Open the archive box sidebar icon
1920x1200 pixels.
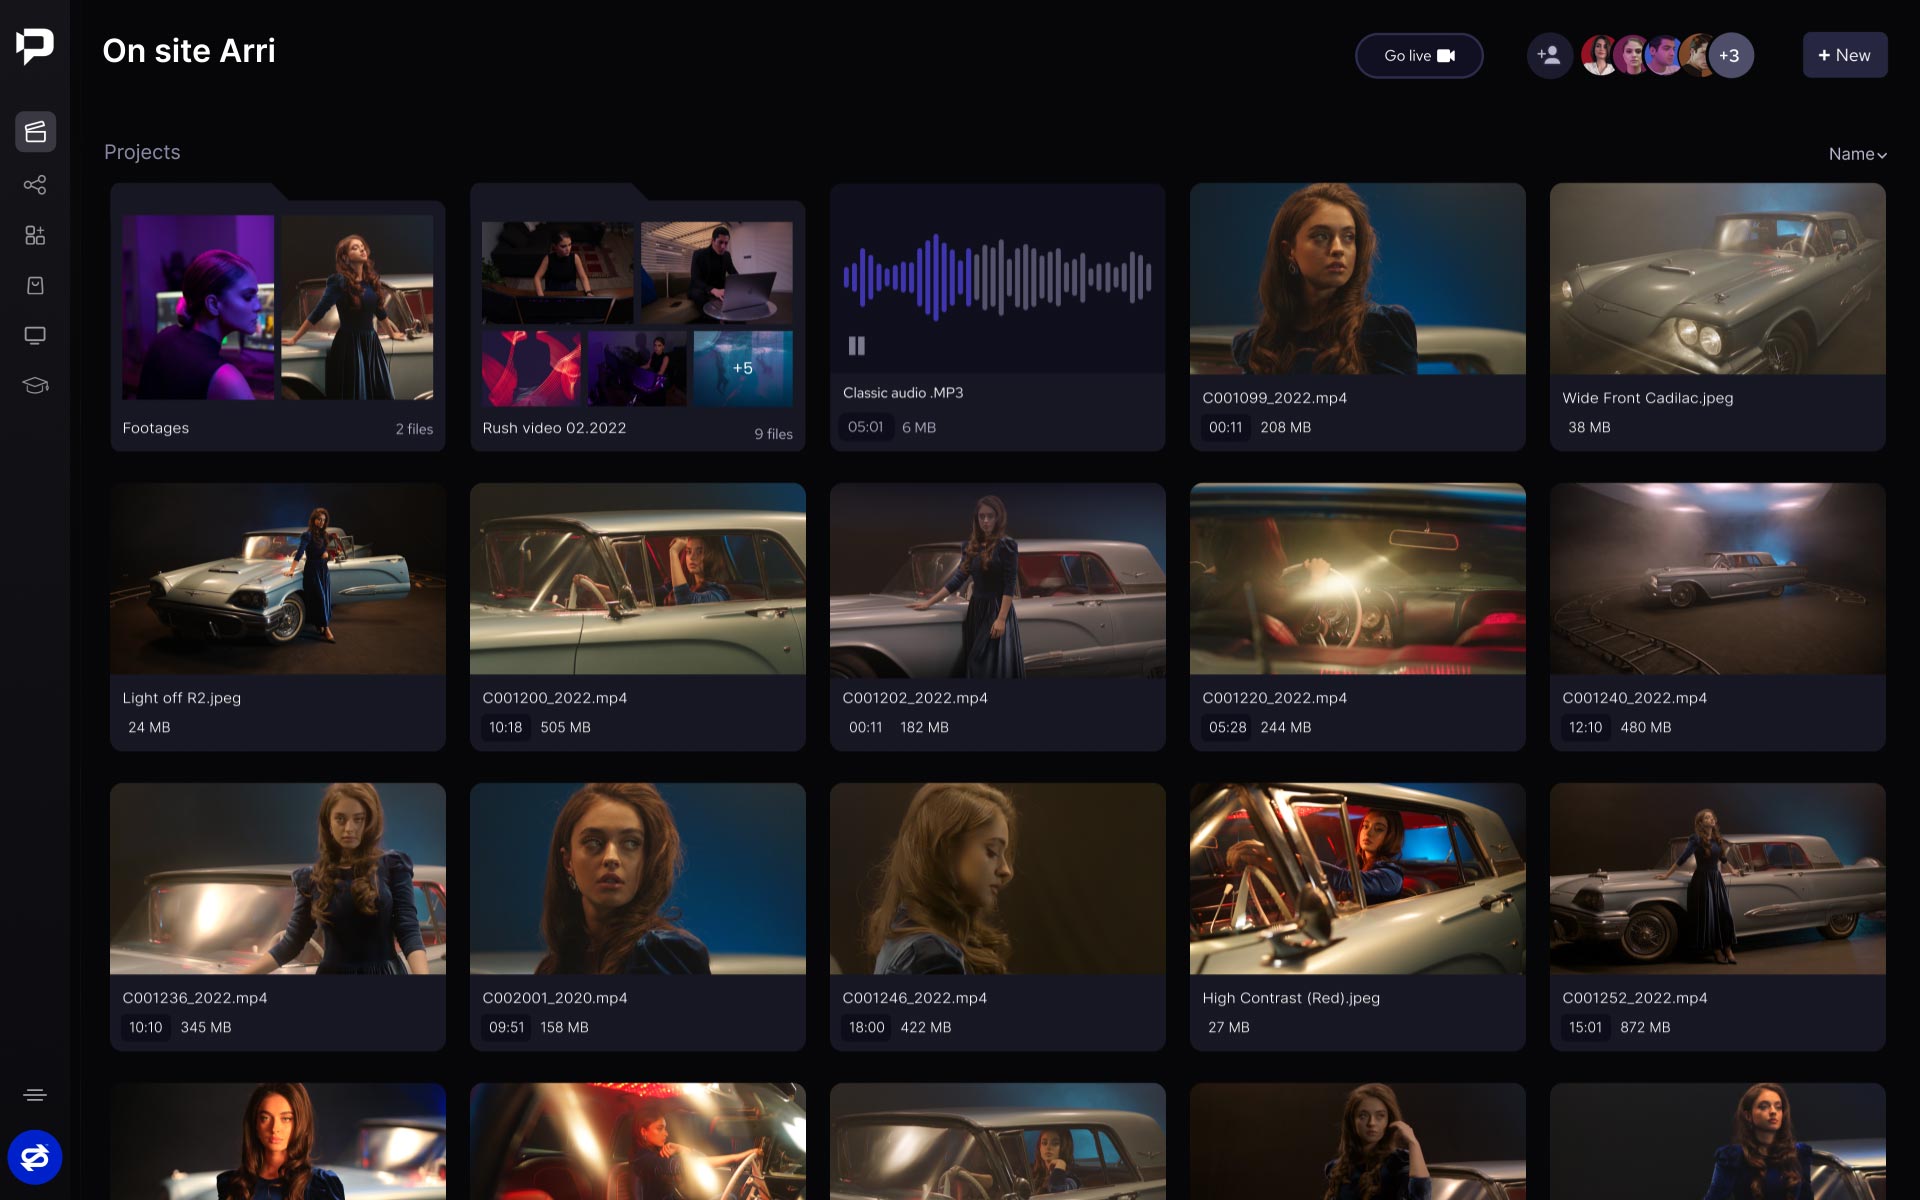click(35, 285)
